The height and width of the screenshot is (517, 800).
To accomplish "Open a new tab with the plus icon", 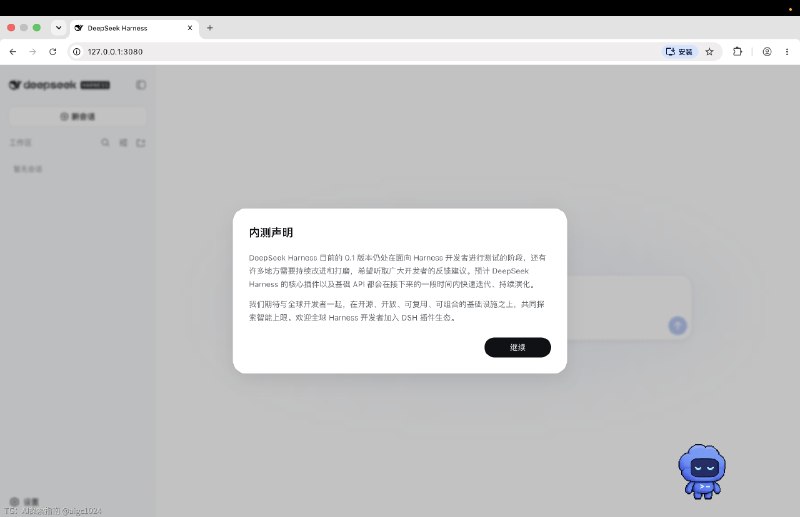I will tap(210, 28).
